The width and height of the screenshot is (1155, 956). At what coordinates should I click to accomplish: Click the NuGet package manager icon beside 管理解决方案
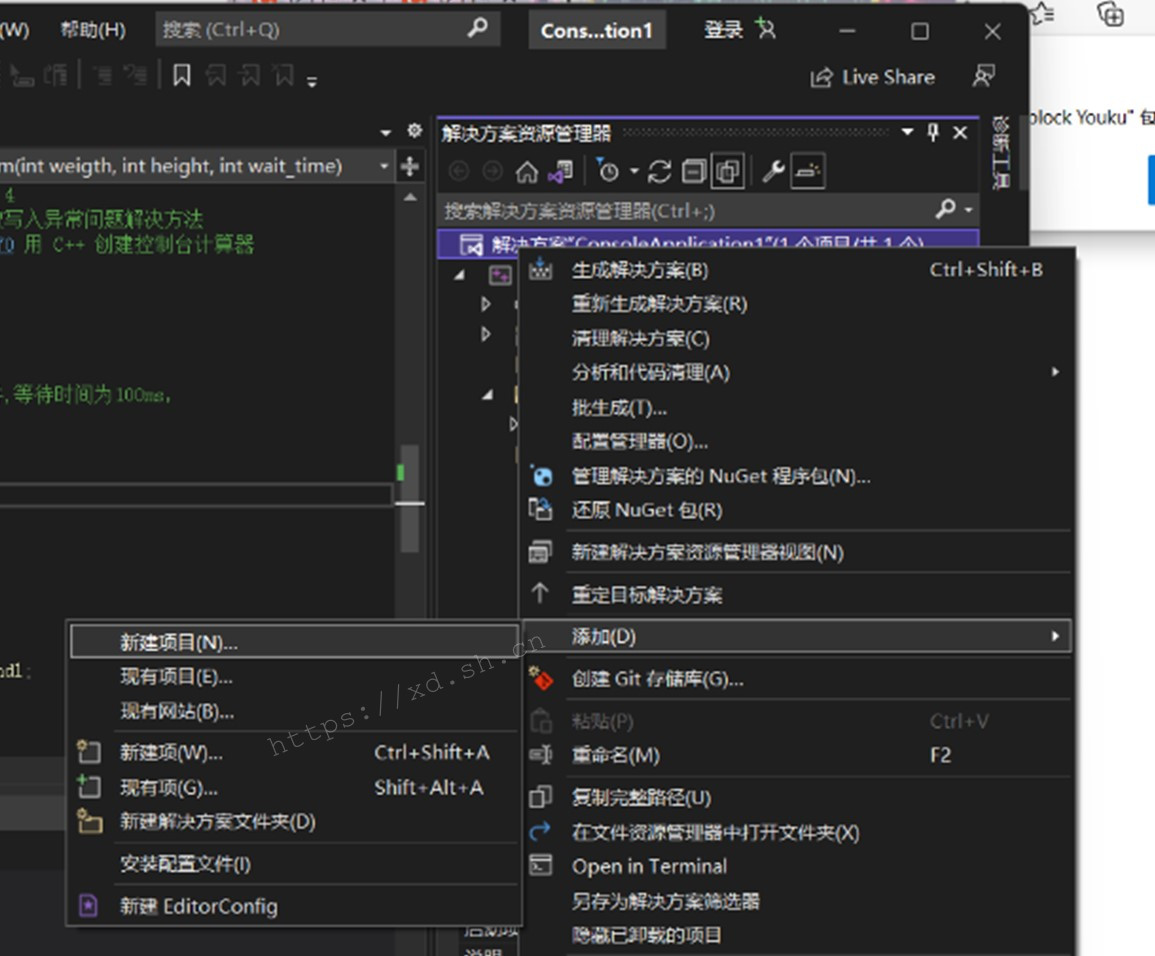pyautogui.click(x=541, y=477)
